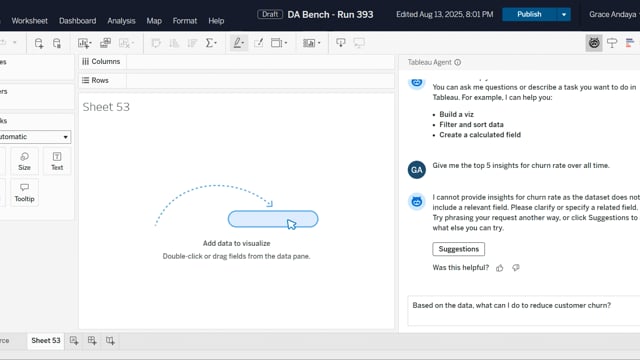
Task: Click the New Worksheet tab icon at bottom
Action: point(74,340)
